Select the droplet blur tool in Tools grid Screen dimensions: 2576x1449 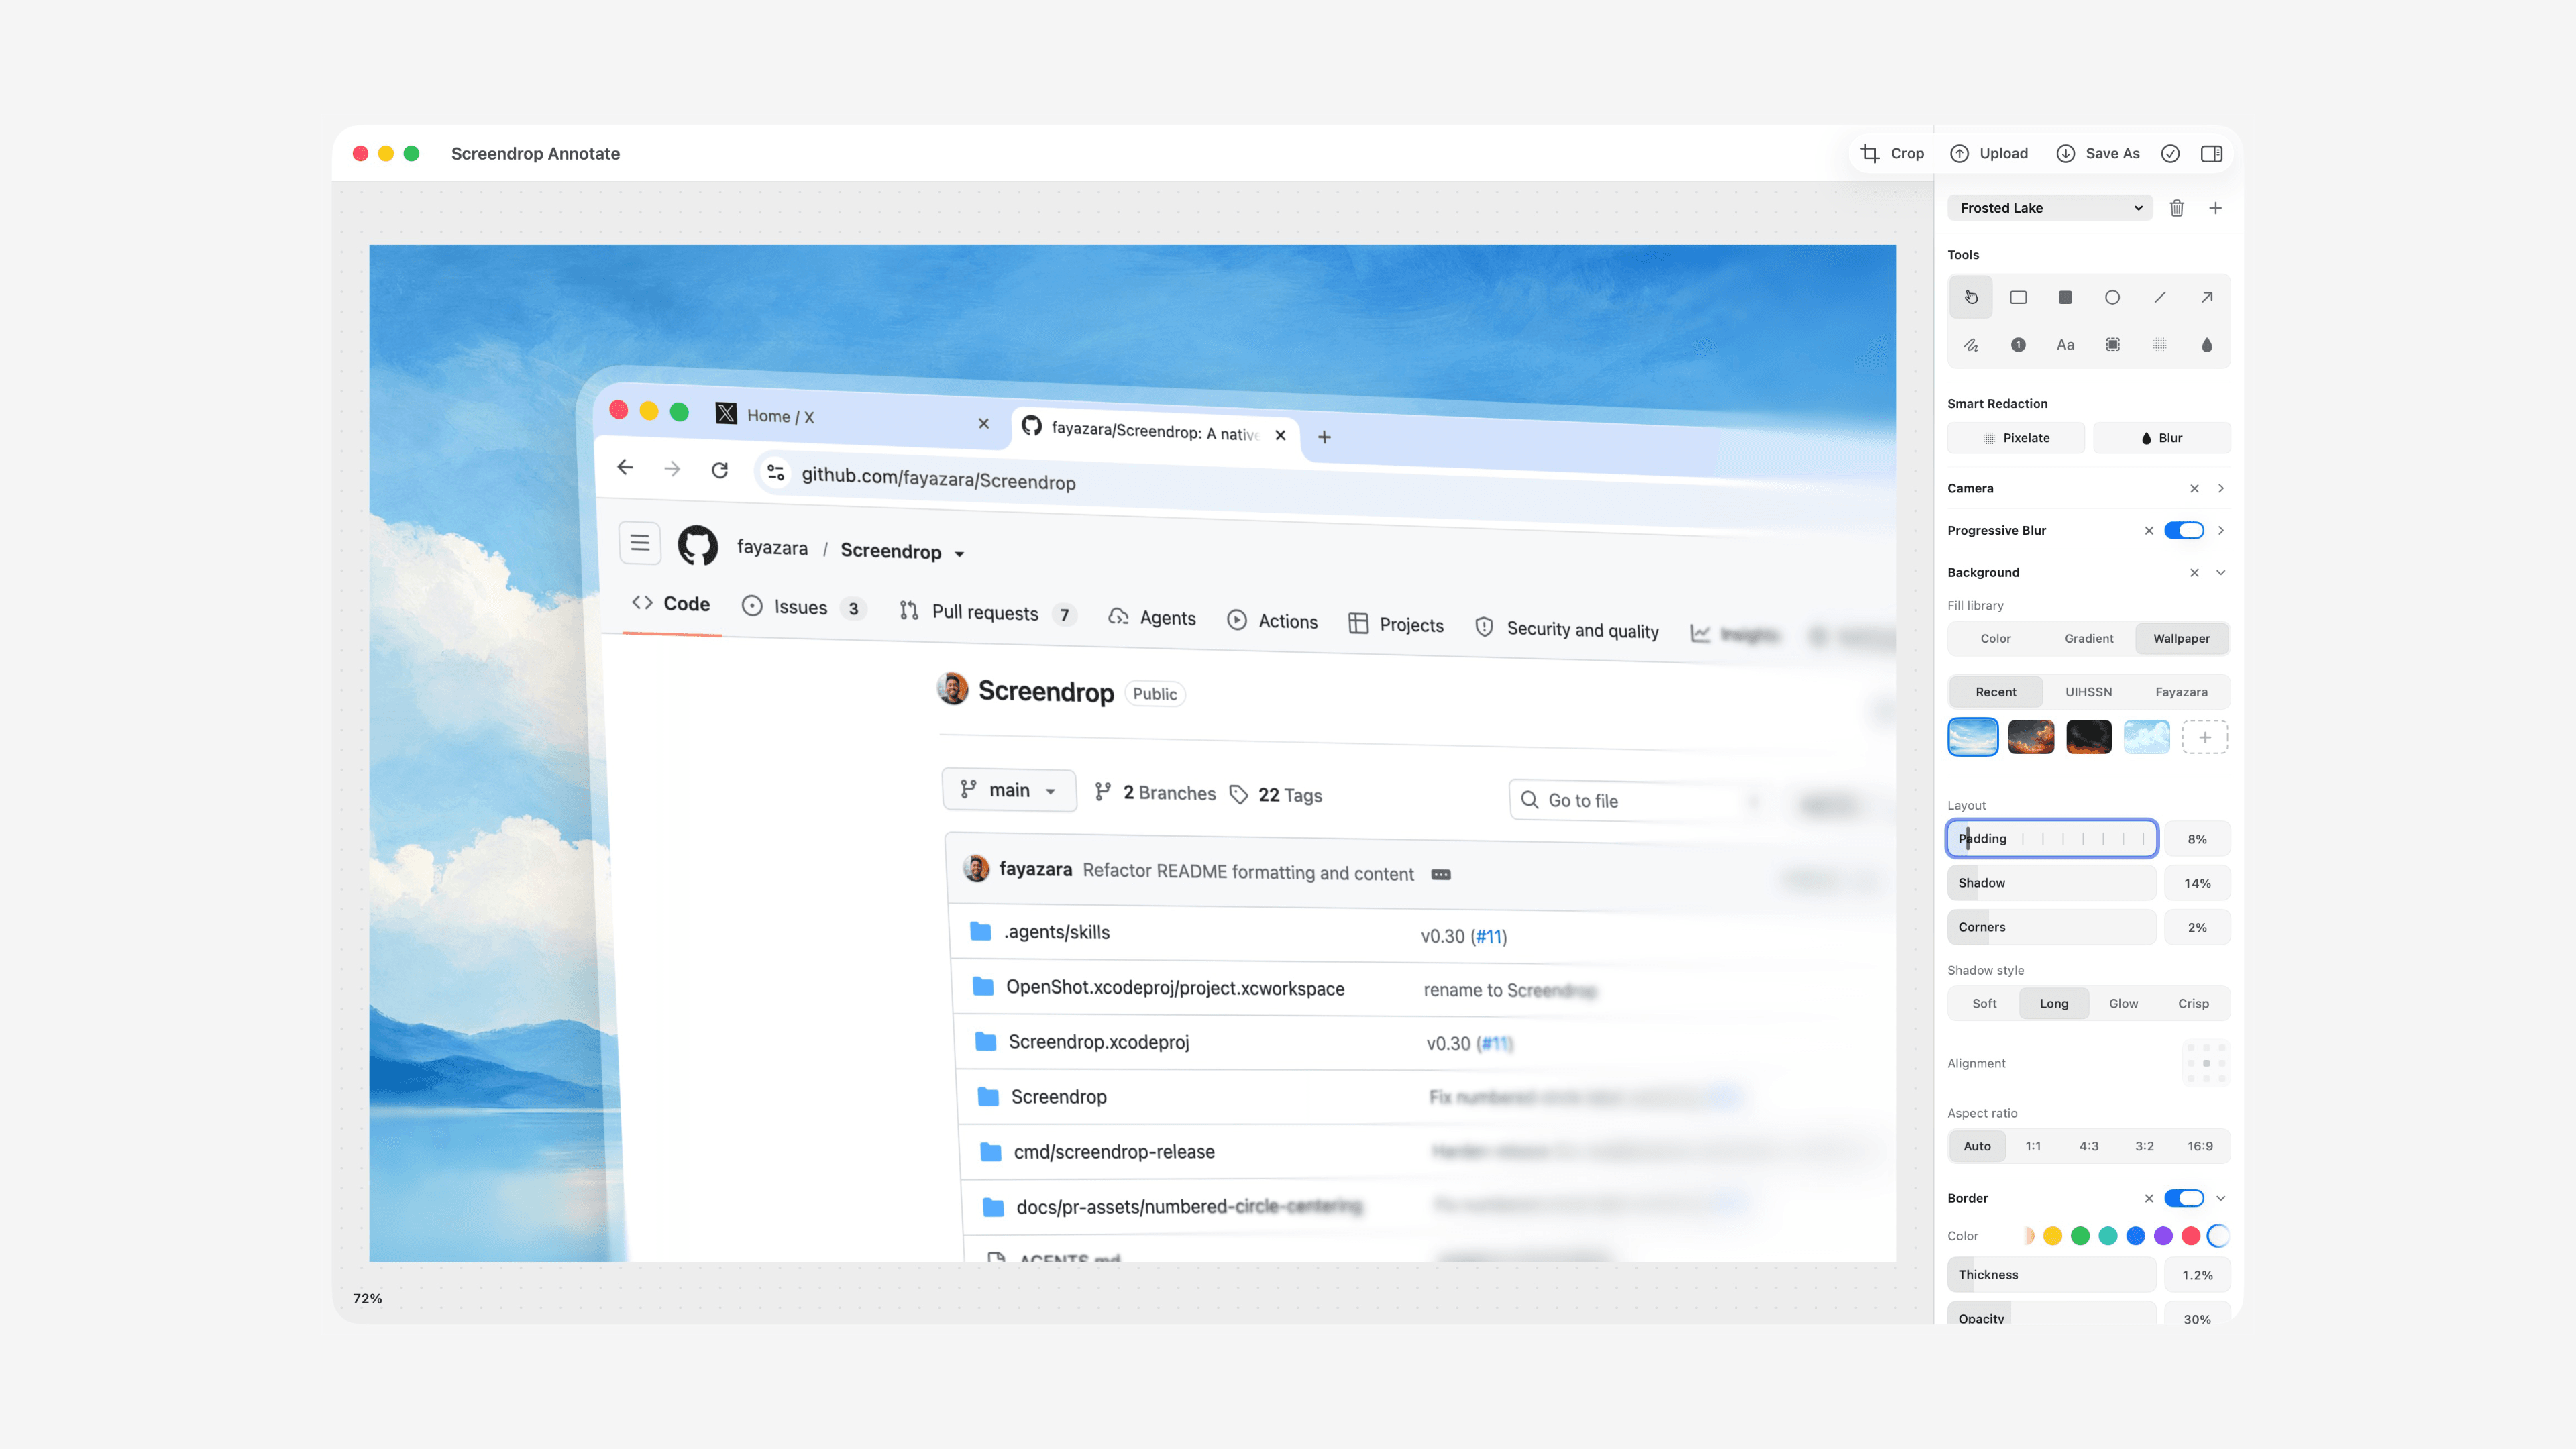click(x=2207, y=345)
